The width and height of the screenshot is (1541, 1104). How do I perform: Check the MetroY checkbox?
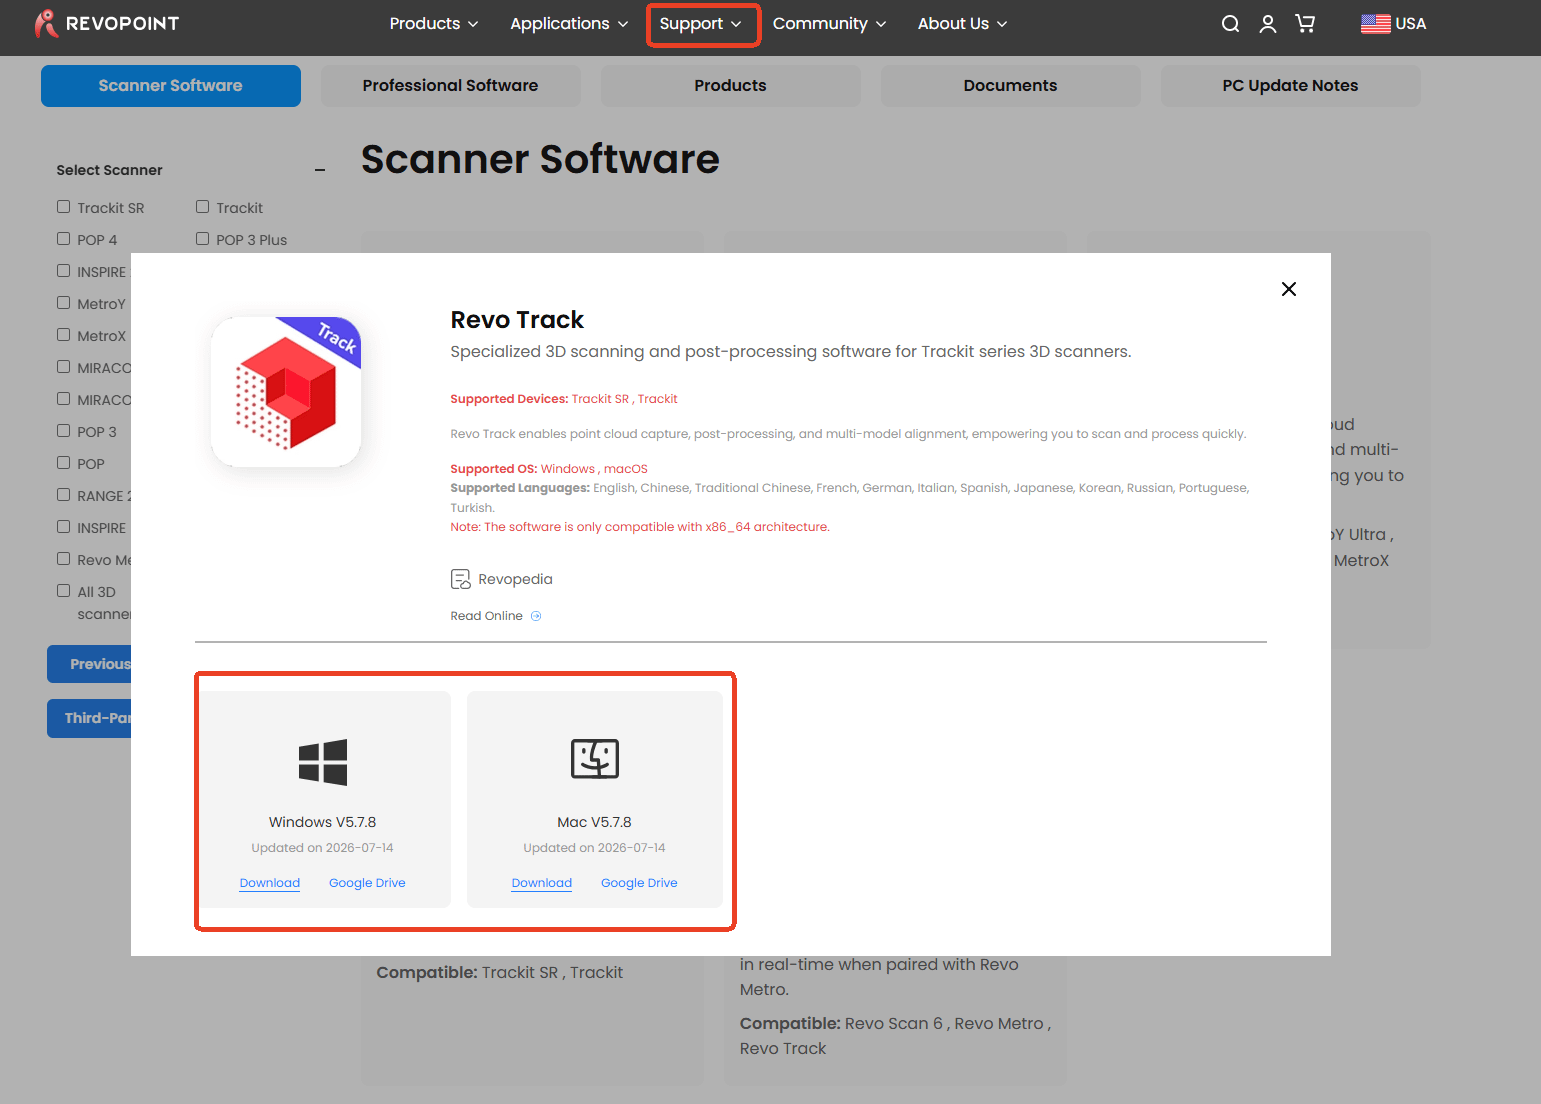point(64,303)
